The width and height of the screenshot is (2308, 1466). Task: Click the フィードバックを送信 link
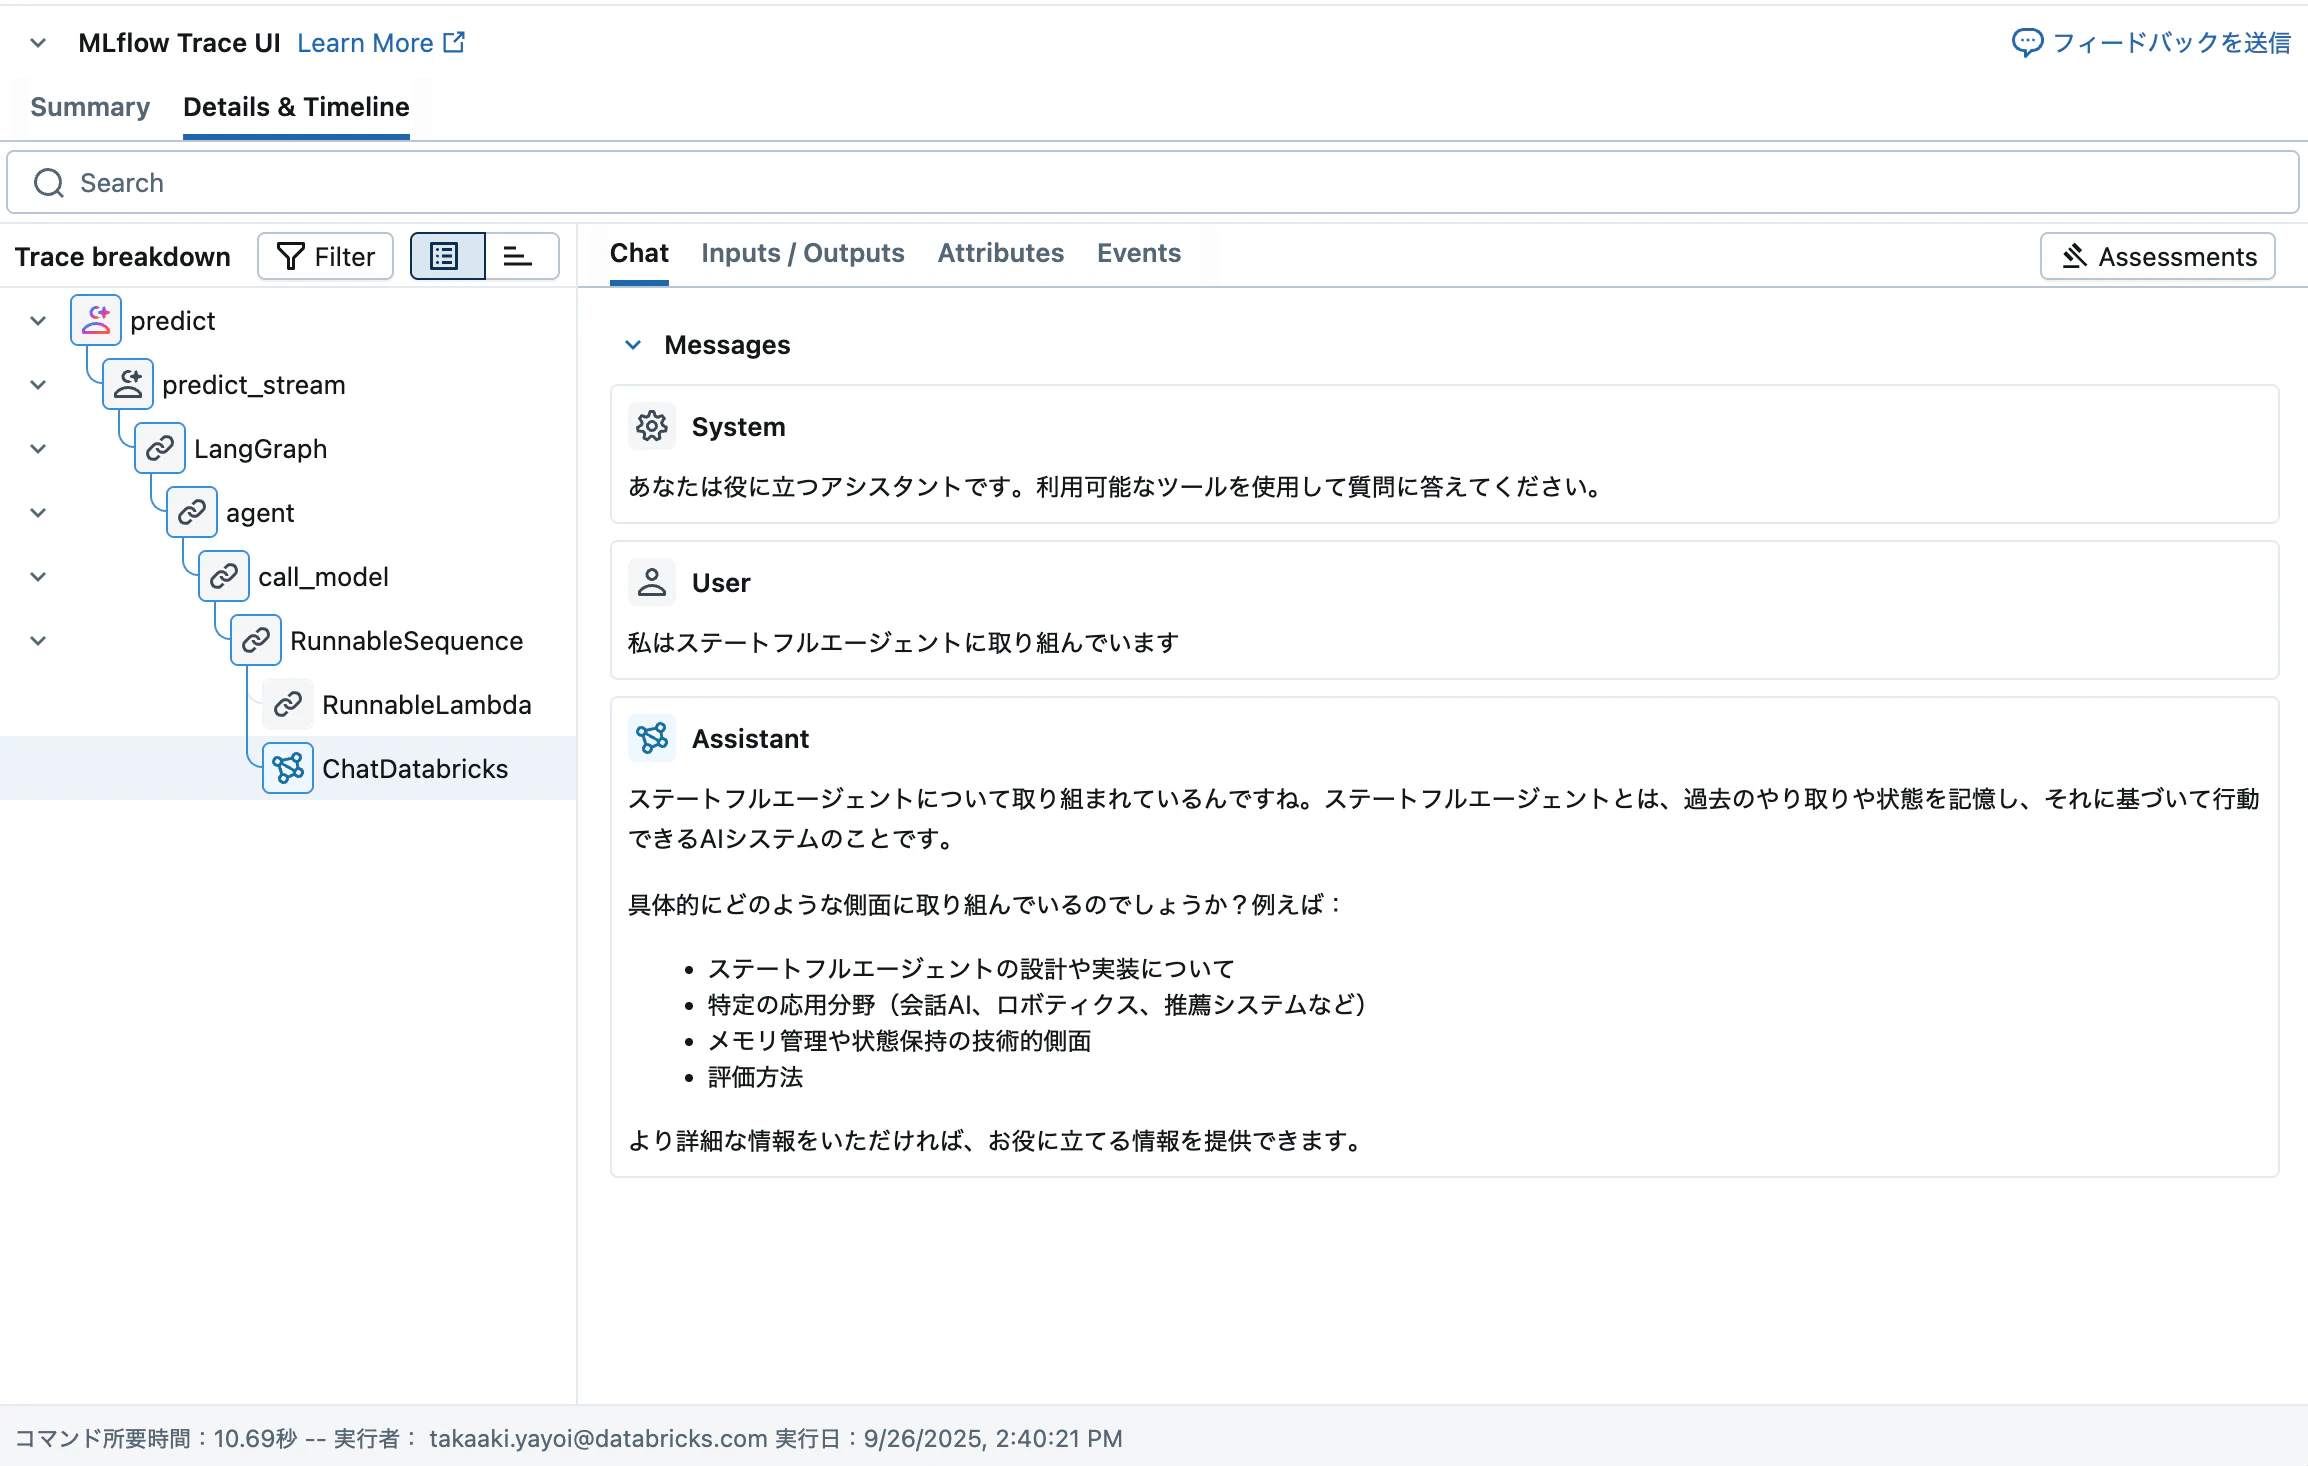tap(2151, 43)
